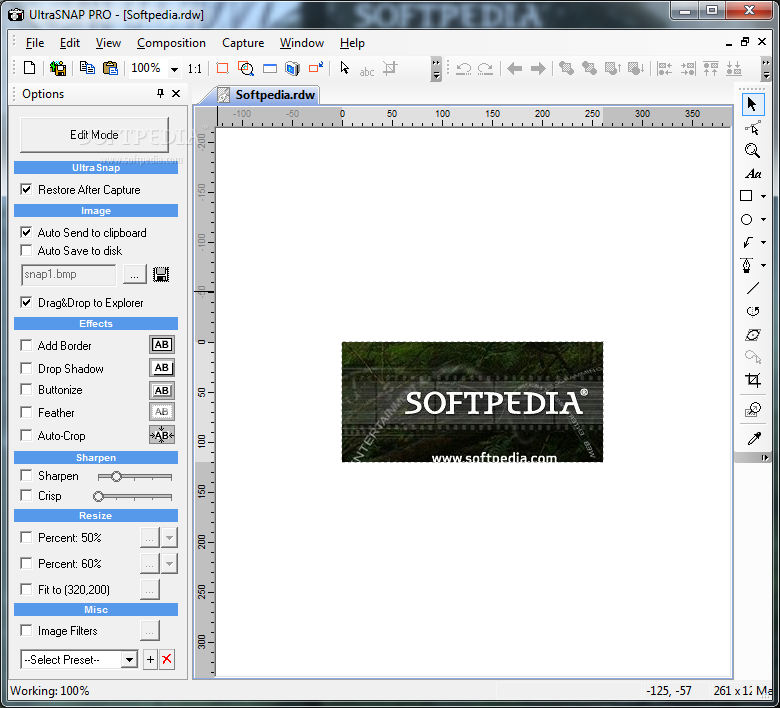Add a new preset with the plus button
Viewport: 780px width, 708px height.
[150, 660]
